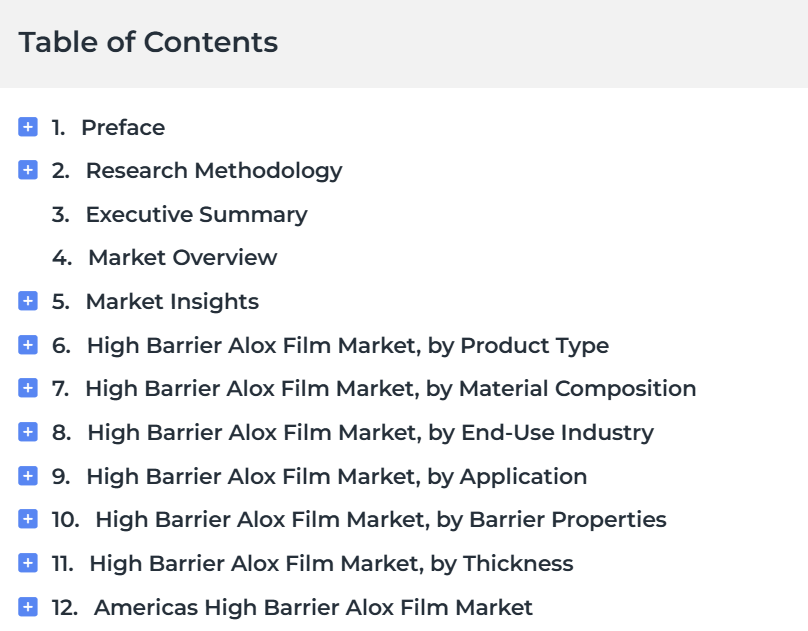Open the Executive Summary entry
This screenshot has height=631, width=808.
196,215
